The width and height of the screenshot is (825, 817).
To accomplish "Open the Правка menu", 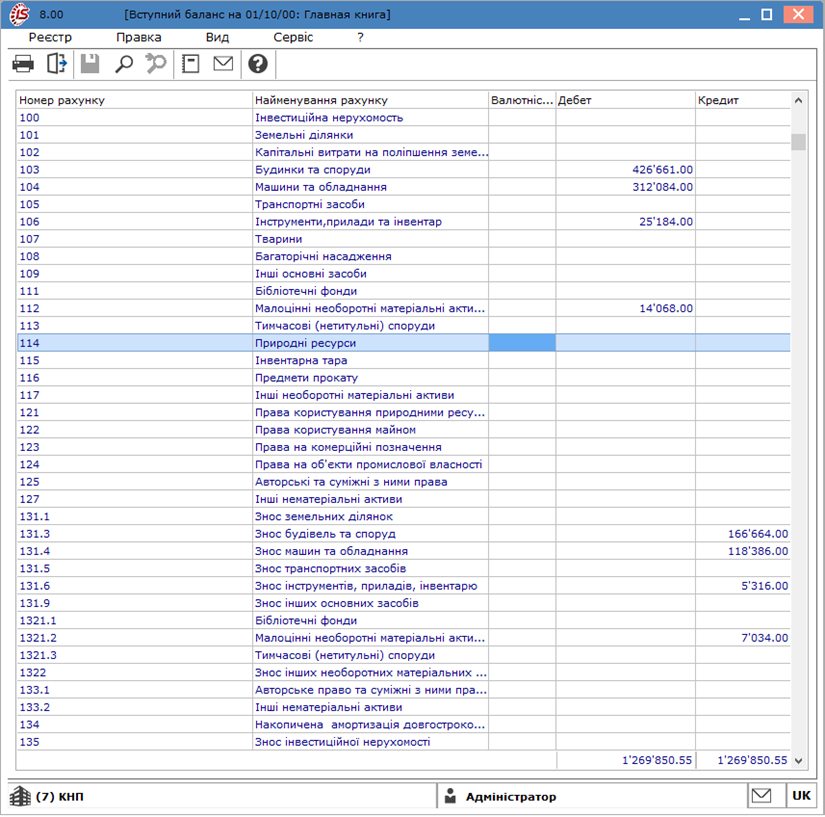I will pyautogui.click(x=139, y=37).
